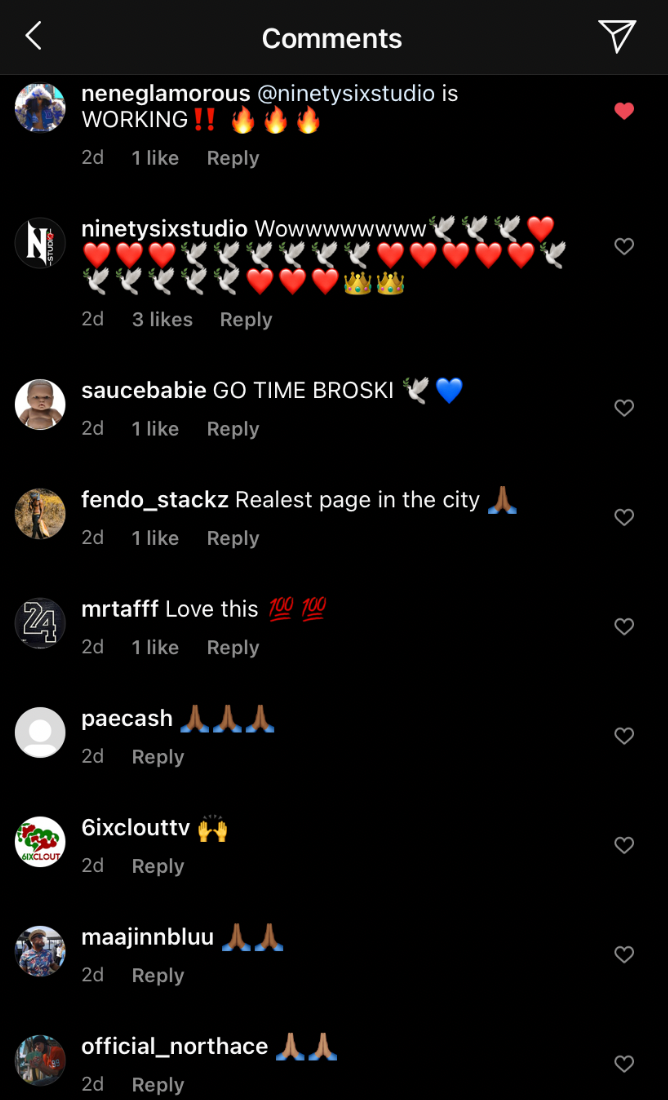The width and height of the screenshot is (668, 1100).
Task: Tap heart next to 6ixclouttv comment
Action: (x=624, y=845)
